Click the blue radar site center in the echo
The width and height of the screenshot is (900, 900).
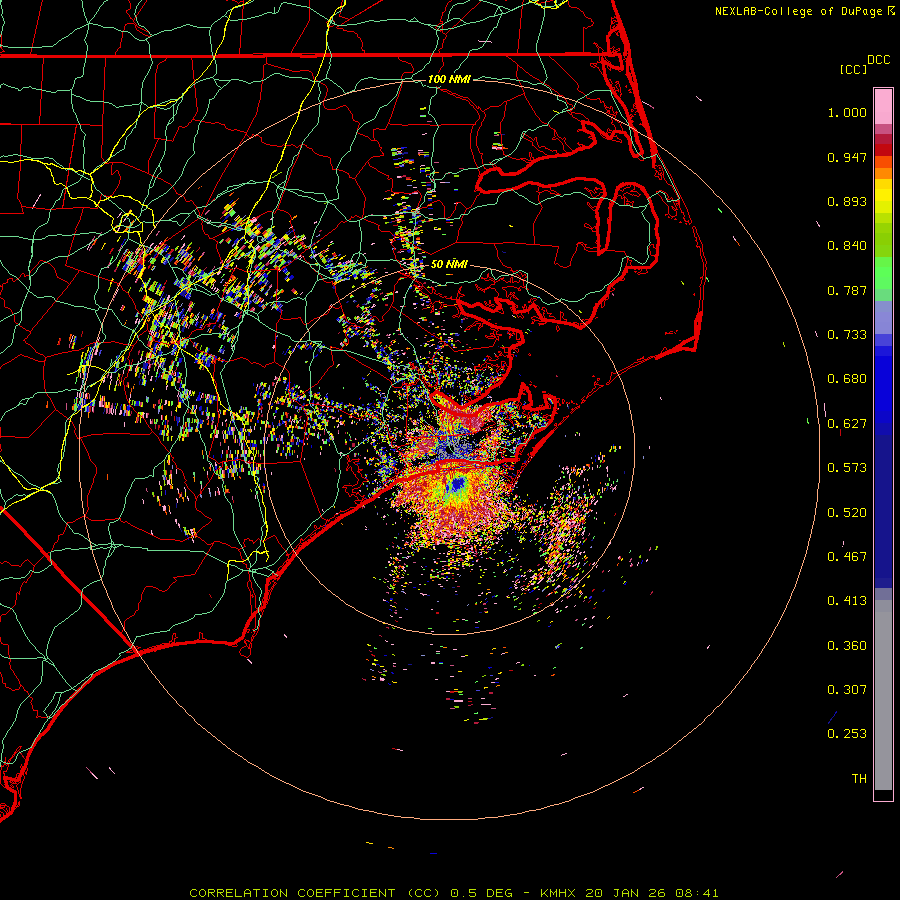(x=457, y=485)
